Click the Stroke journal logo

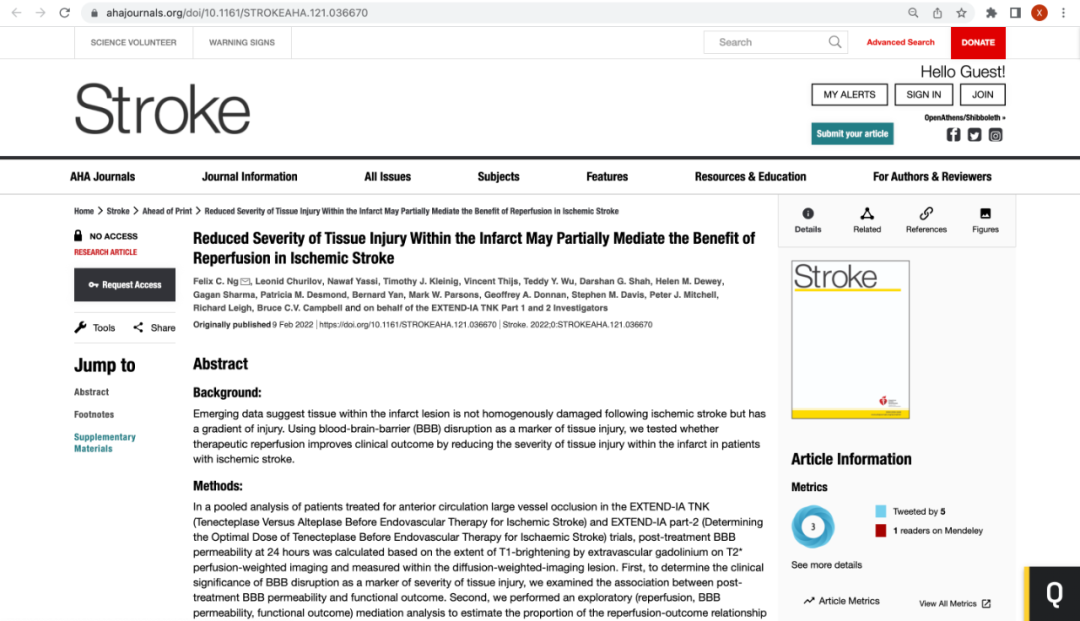coord(162,109)
